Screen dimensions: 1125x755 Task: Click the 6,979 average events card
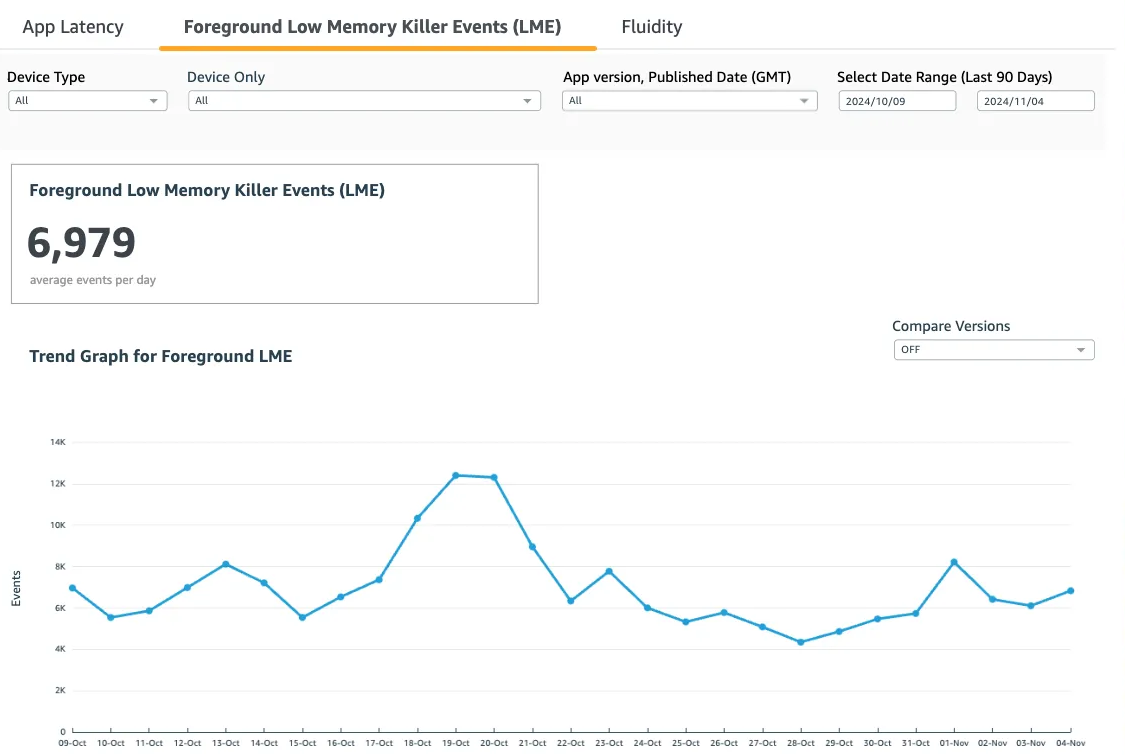point(274,234)
